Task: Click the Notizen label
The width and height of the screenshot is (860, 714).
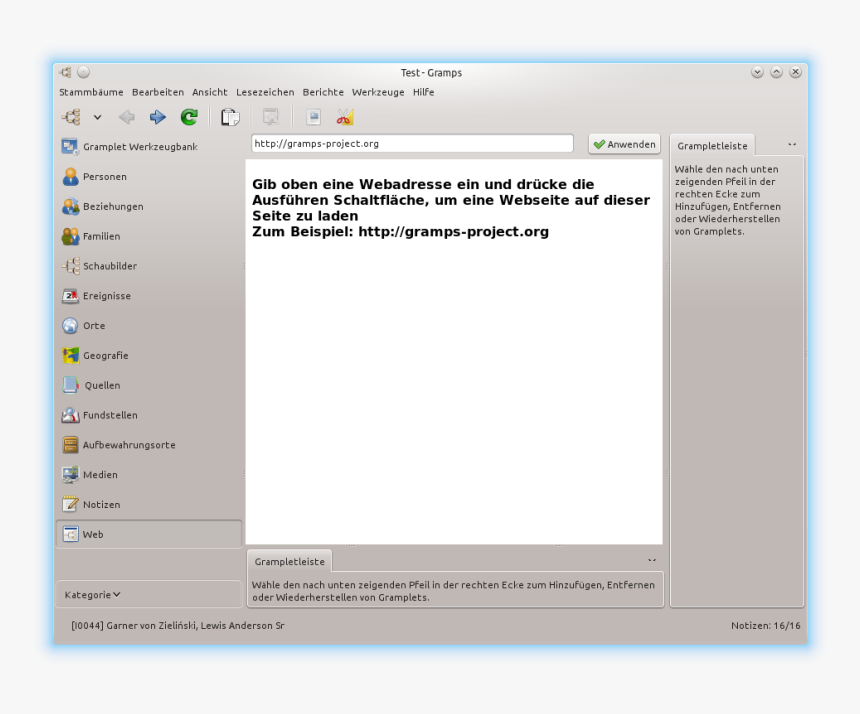Action: pyautogui.click(x=101, y=504)
